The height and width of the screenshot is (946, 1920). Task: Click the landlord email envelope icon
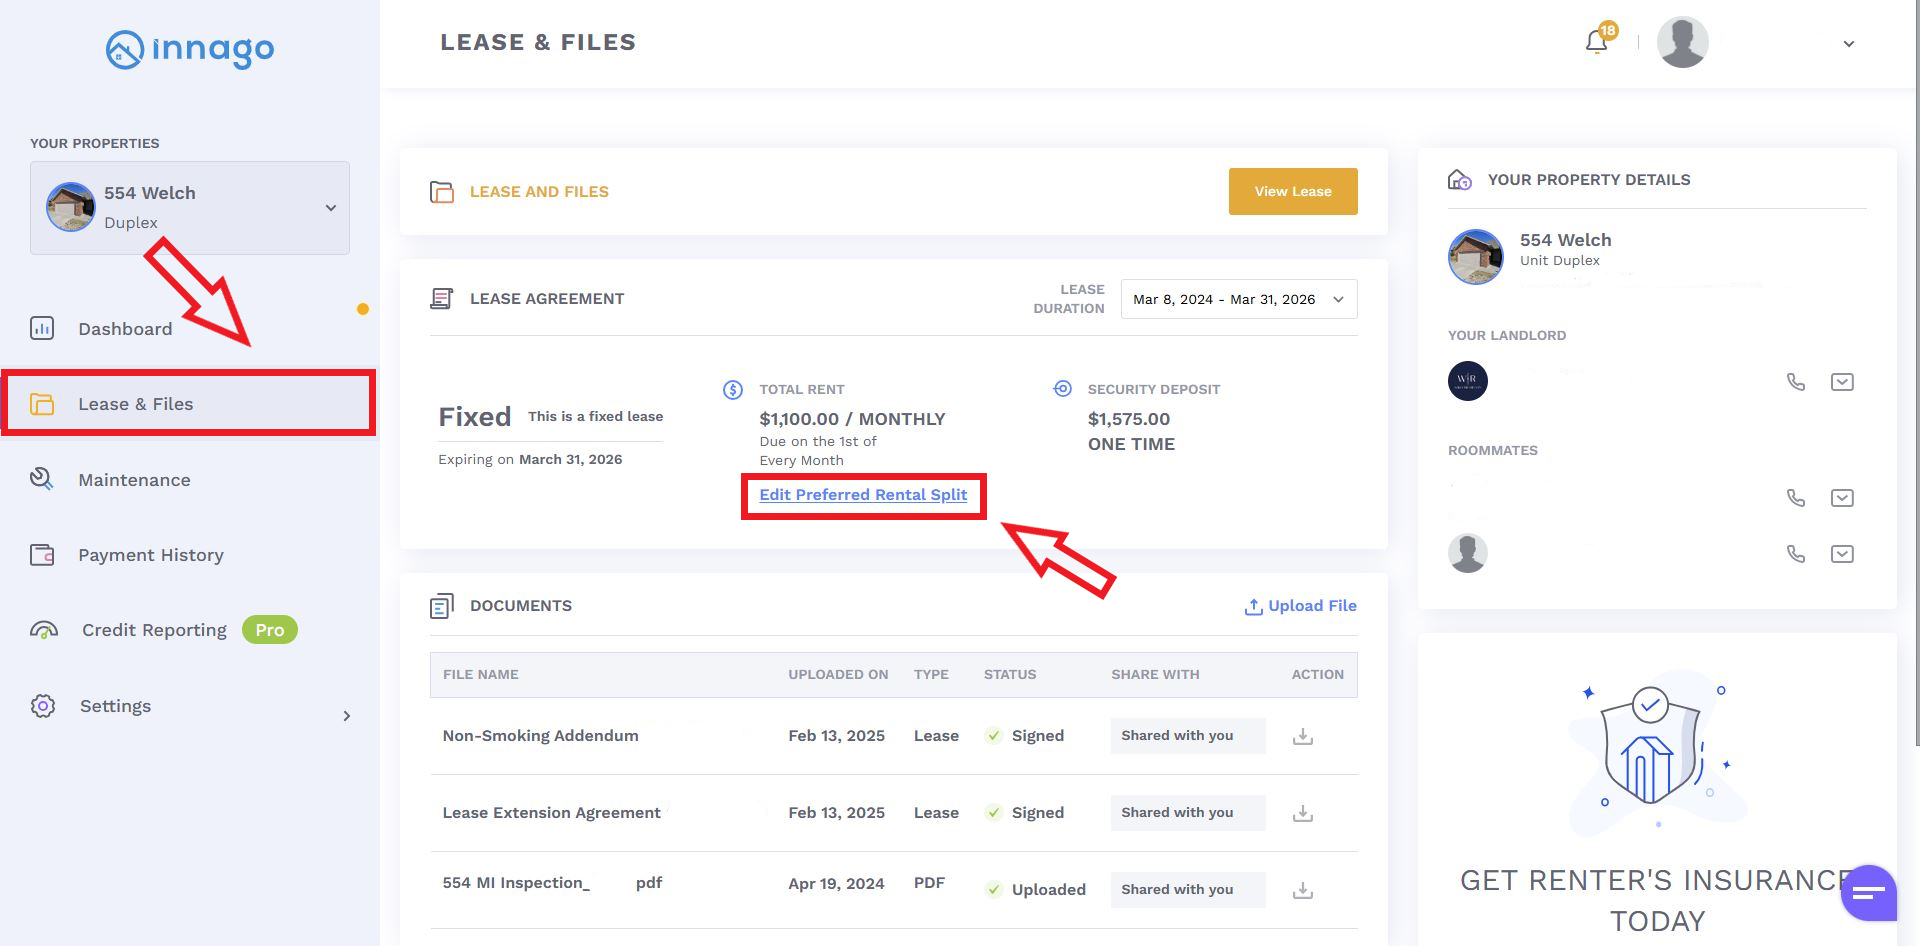pyautogui.click(x=1842, y=382)
